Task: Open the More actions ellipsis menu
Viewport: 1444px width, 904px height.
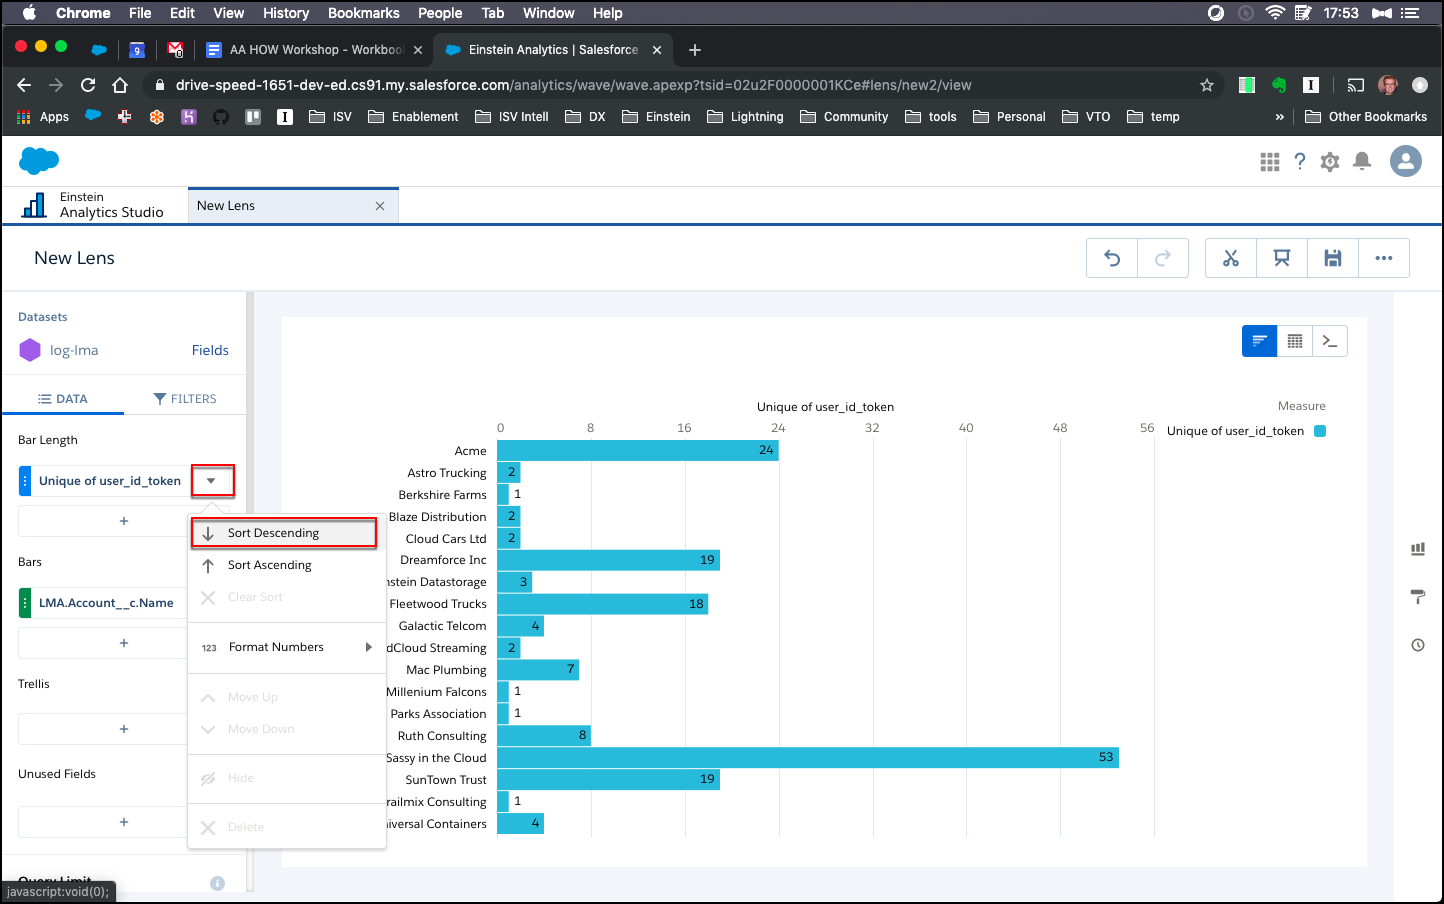Action: click(1384, 258)
